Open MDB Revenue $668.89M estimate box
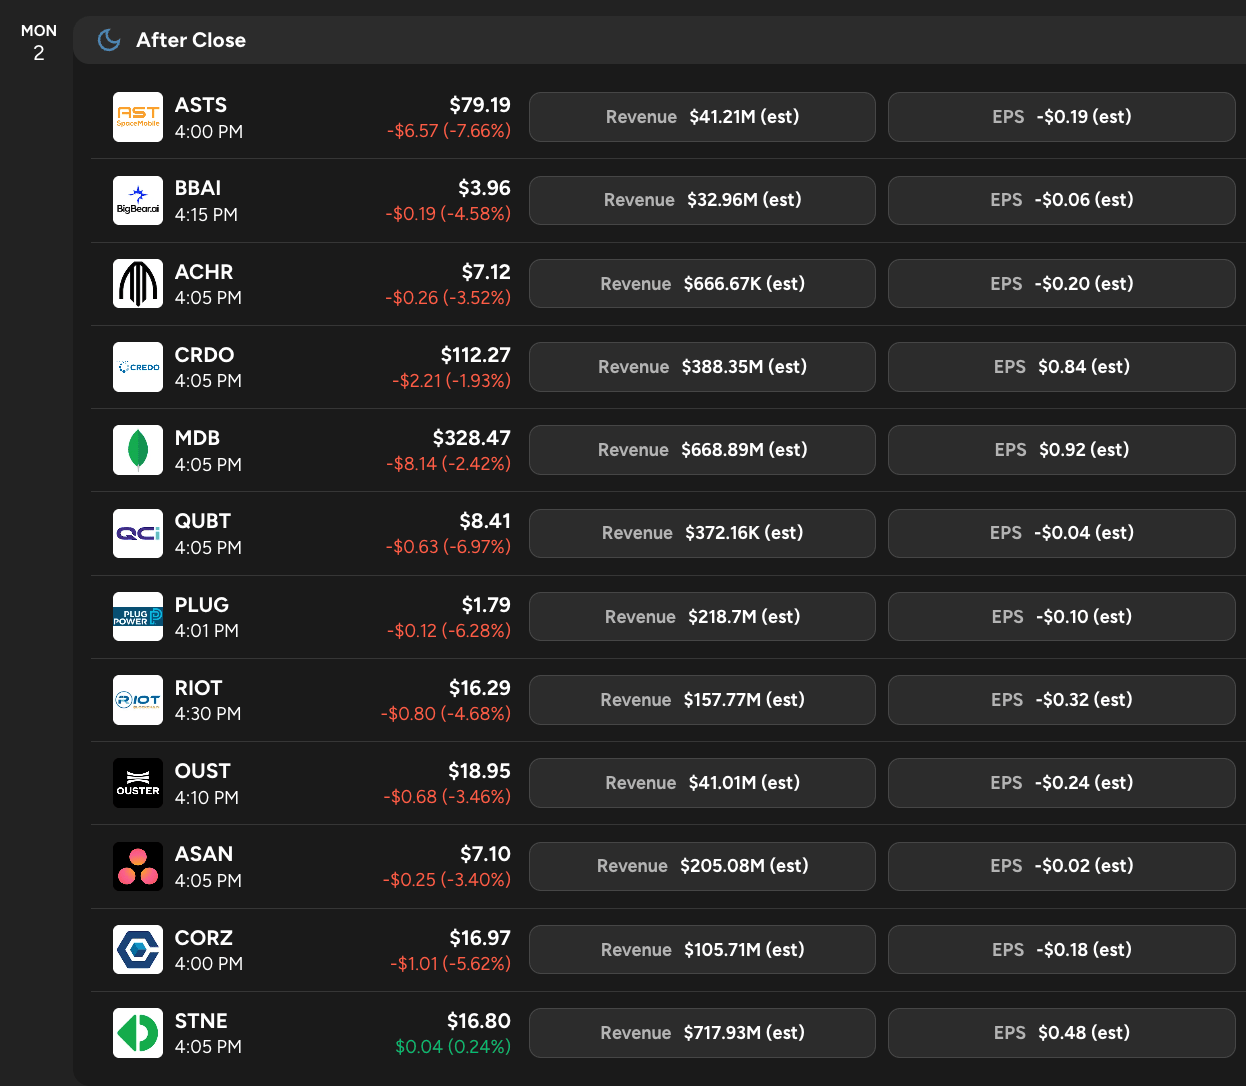This screenshot has height=1086, width=1246. [702, 450]
